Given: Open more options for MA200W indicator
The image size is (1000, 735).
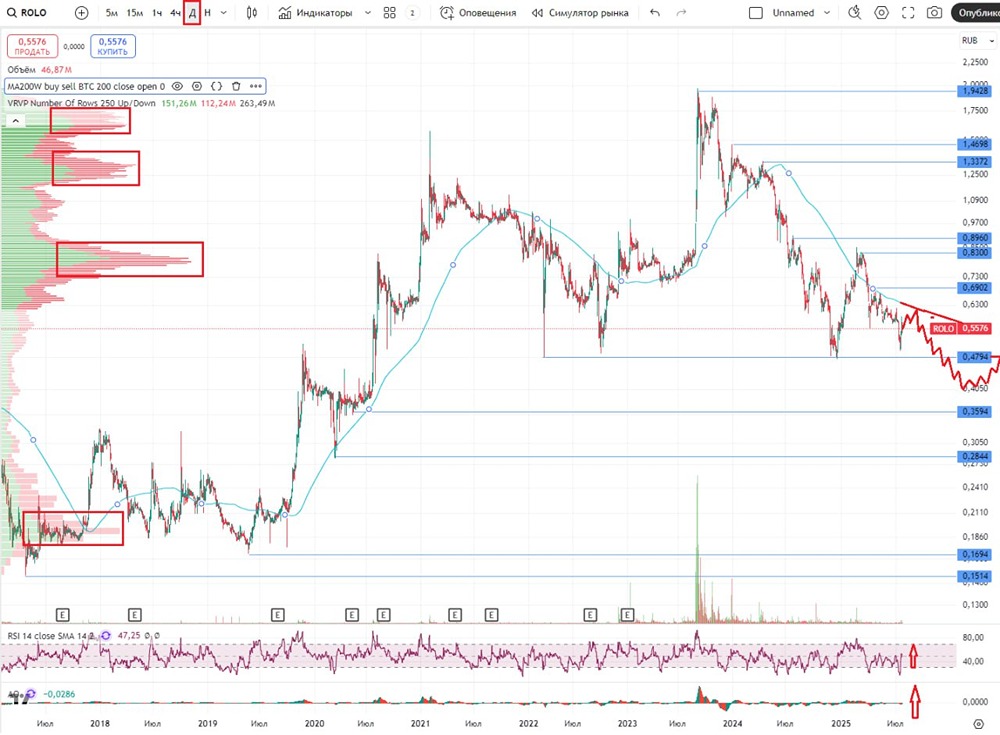Looking at the screenshot, I should point(256,86).
